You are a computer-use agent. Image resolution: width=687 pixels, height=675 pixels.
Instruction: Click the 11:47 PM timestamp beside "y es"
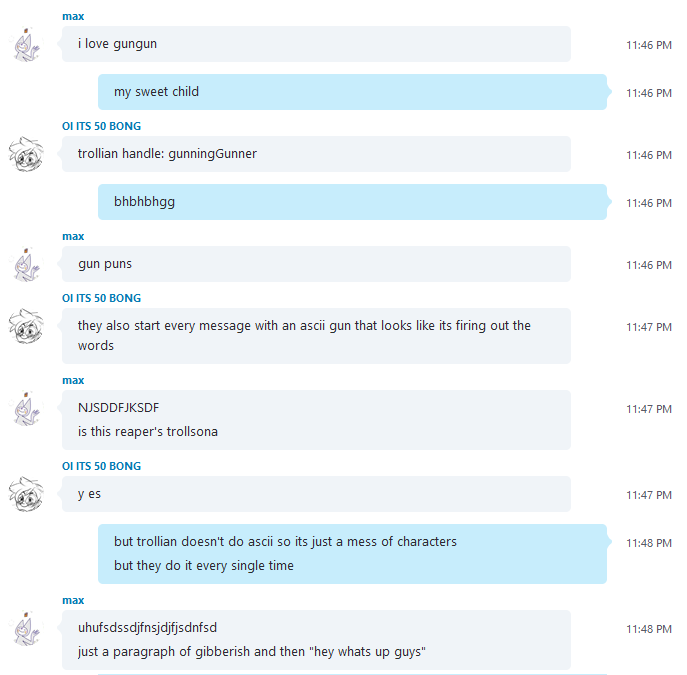pos(649,495)
